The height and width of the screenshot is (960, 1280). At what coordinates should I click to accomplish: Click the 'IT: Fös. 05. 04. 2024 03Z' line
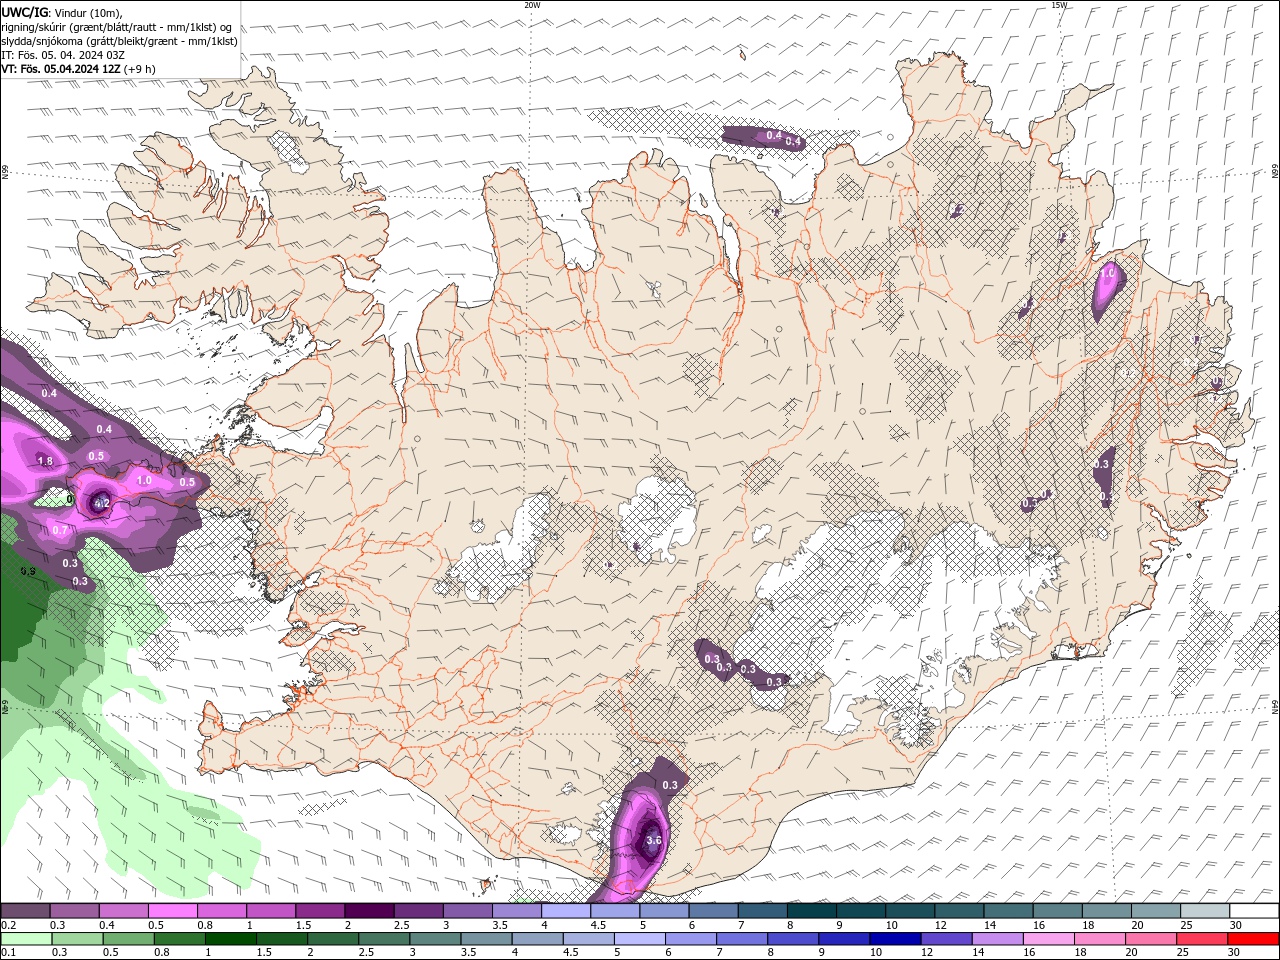tap(63, 55)
